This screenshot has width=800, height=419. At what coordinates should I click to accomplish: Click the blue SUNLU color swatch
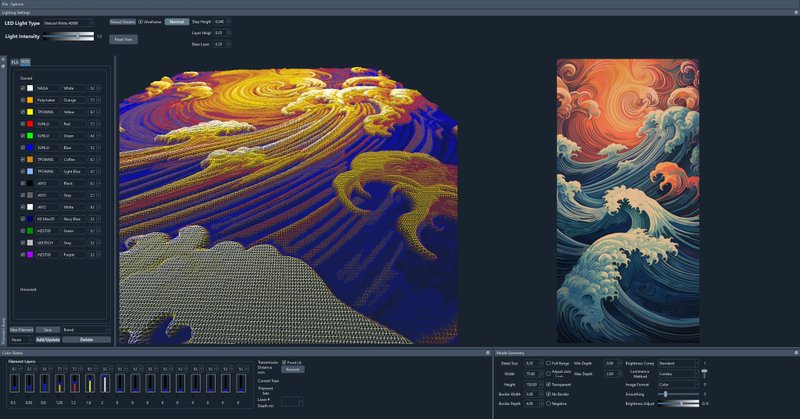coord(30,147)
